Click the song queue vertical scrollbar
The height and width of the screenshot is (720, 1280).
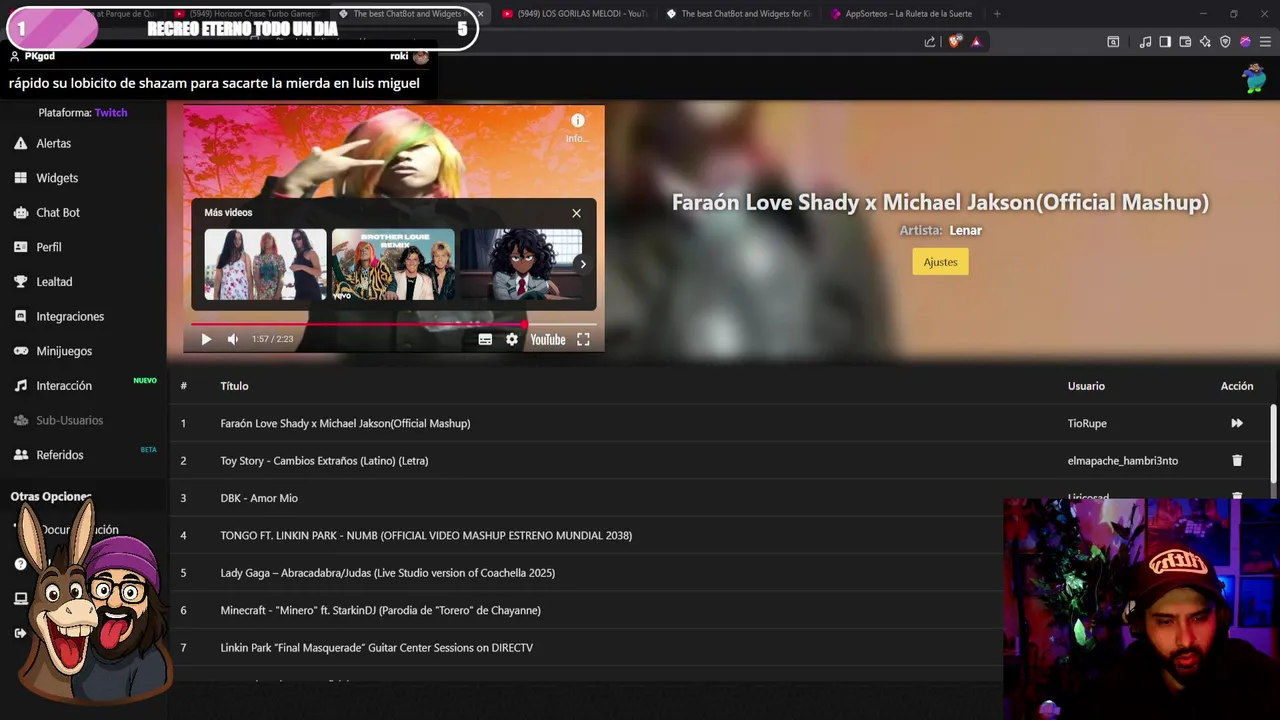[x=1273, y=445]
